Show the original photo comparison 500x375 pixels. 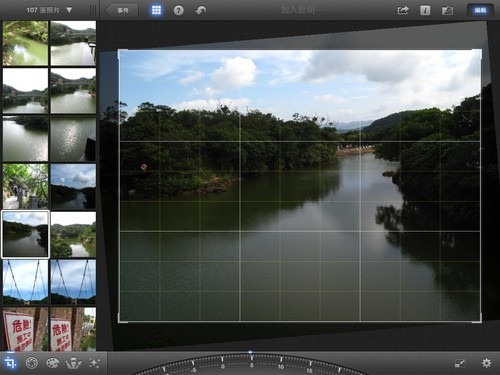(447, 10)
